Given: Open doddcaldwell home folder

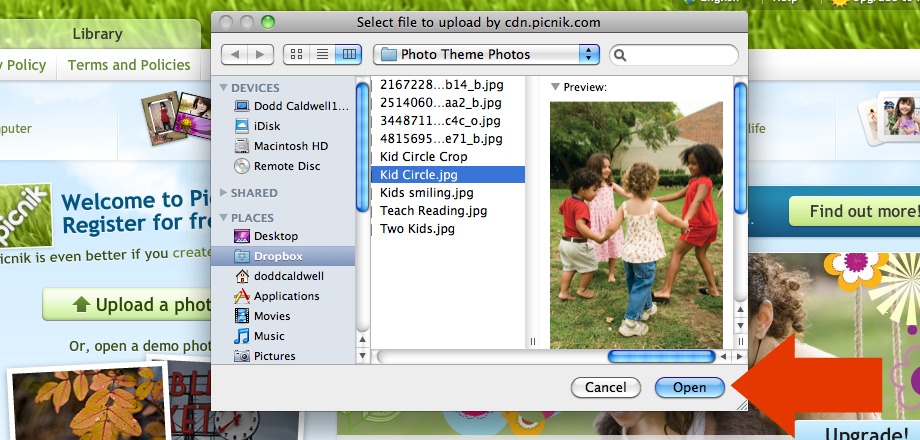Looking at the screenshot, I should (279, 276).
